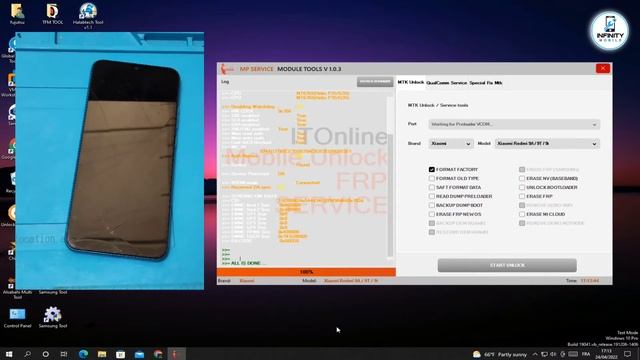The image size is (640, 360).
Task: Open the notification center icon
Action: 627,354
